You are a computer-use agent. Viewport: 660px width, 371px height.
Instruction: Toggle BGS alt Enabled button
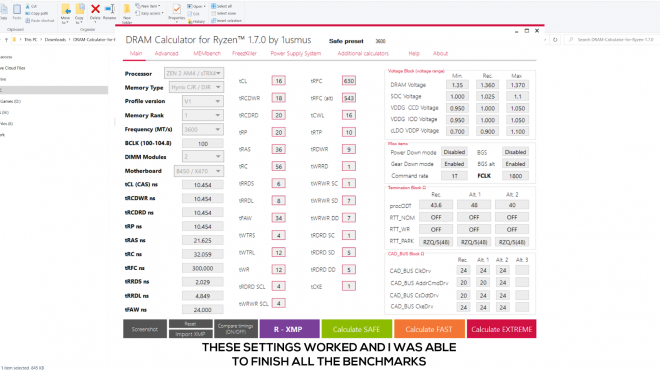[515, 164]
